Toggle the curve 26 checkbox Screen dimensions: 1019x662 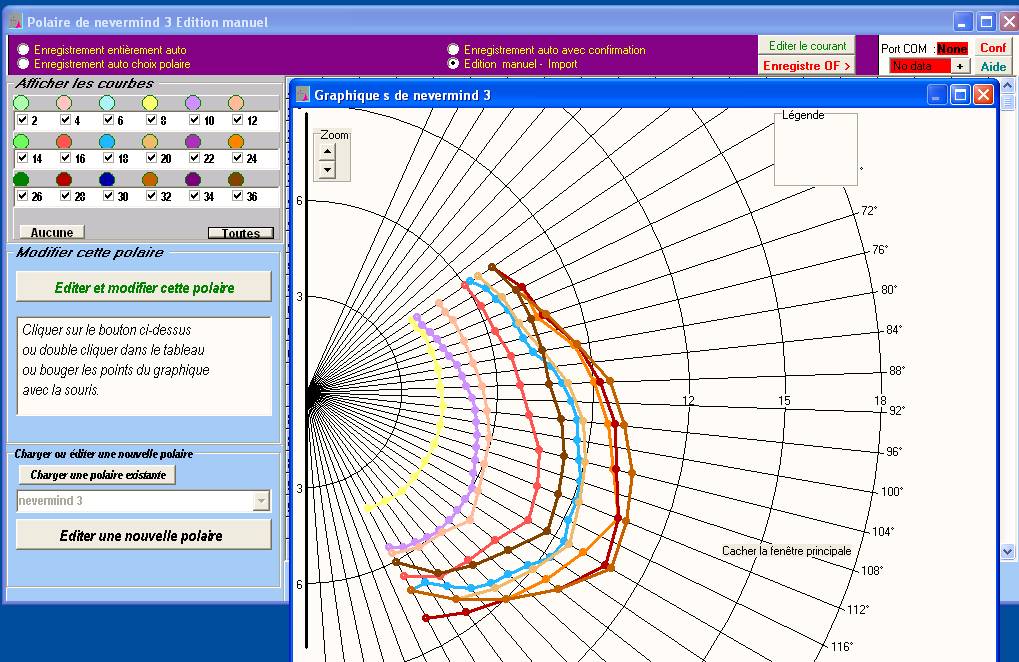coord(23,196)
